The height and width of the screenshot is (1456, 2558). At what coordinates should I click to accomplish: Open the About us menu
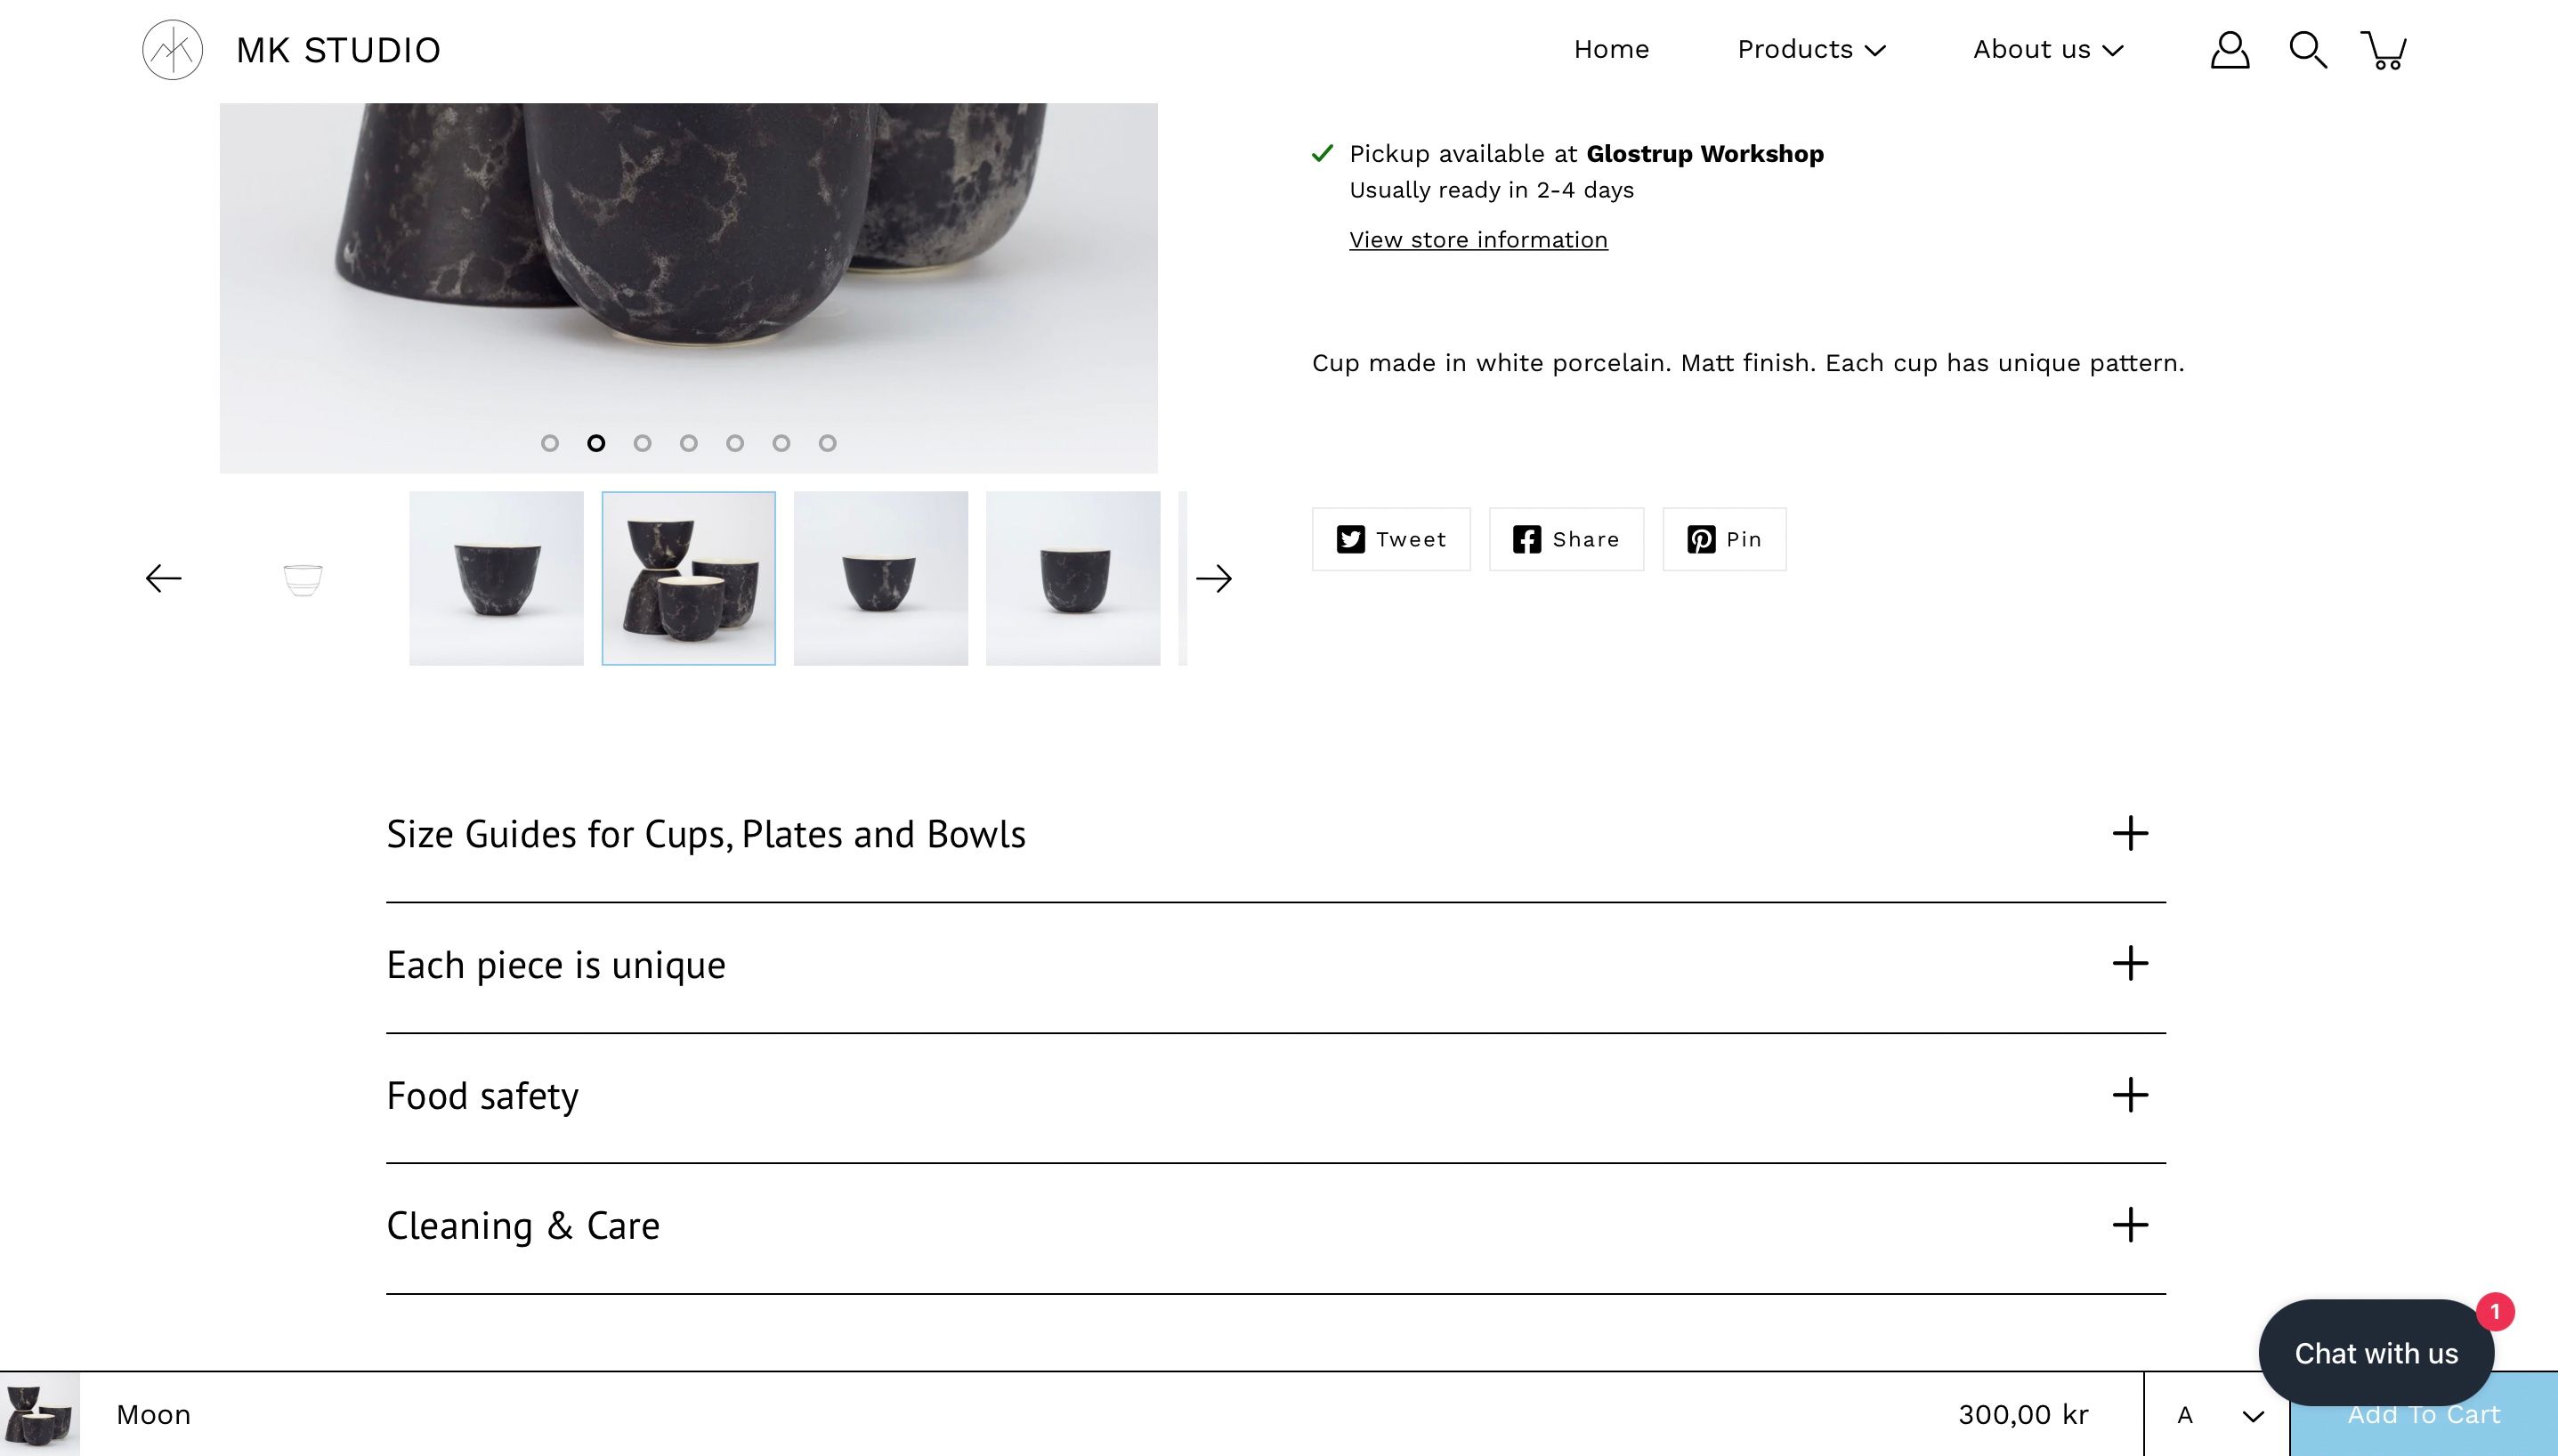(2047, 50)
